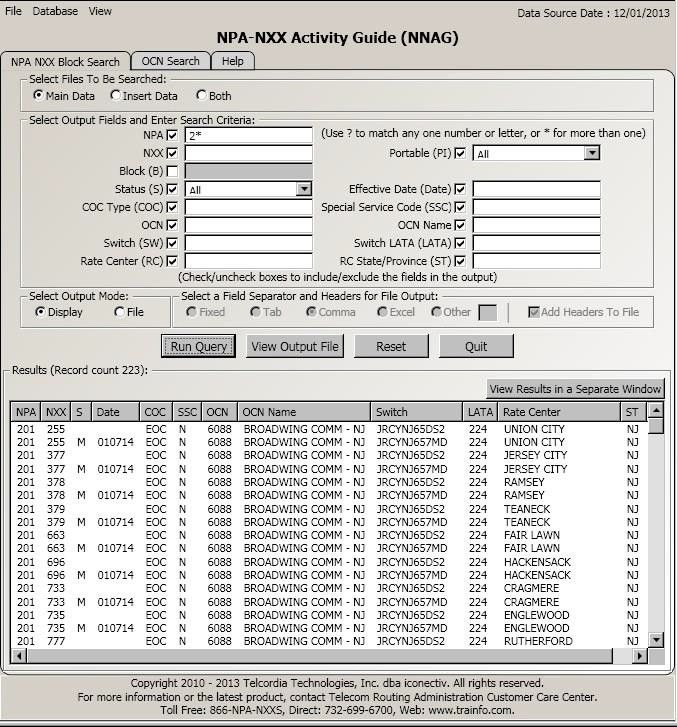Click the RUTHERFORD rate center cell
Viewport: 677px width, 727px height.
click(538, 641)
